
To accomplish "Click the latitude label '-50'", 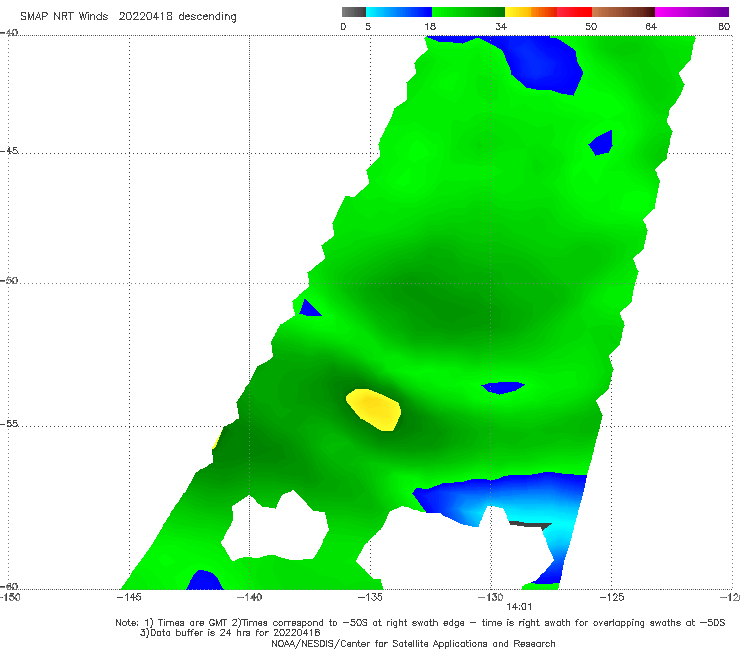I will click(9, 280).
